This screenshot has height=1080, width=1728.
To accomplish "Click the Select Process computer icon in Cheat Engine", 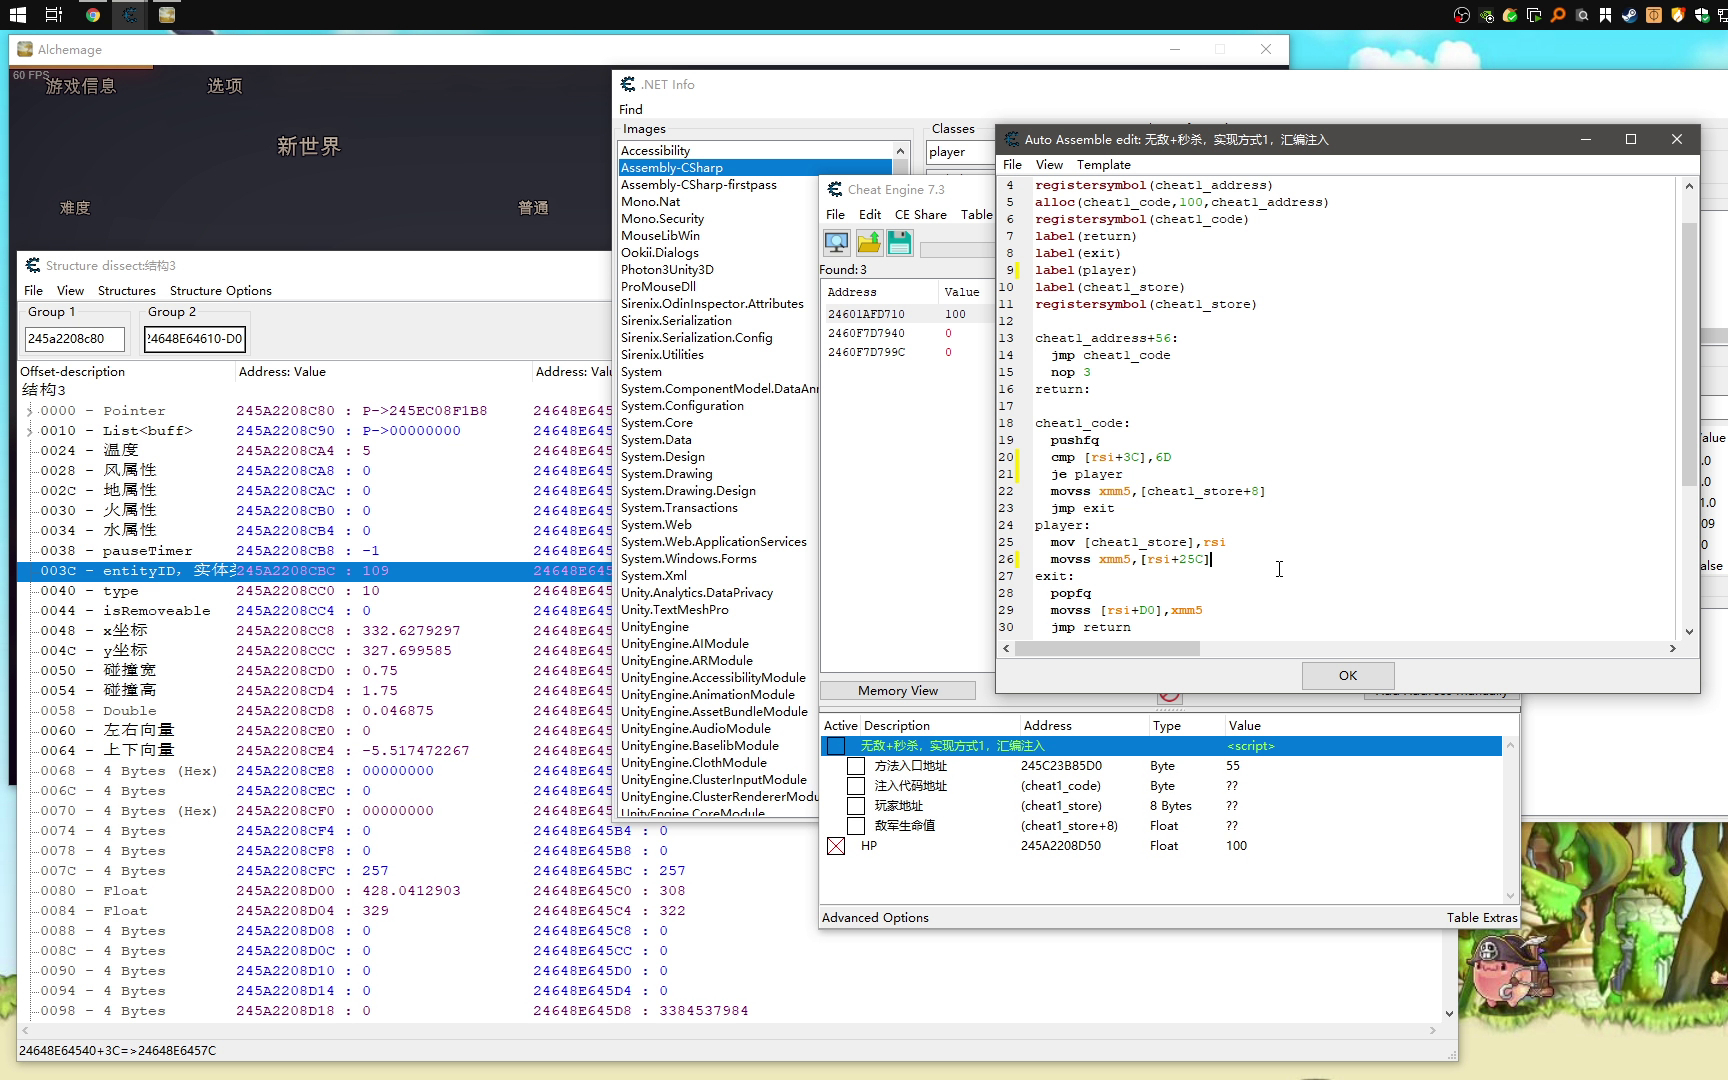I will click(836, 242).
